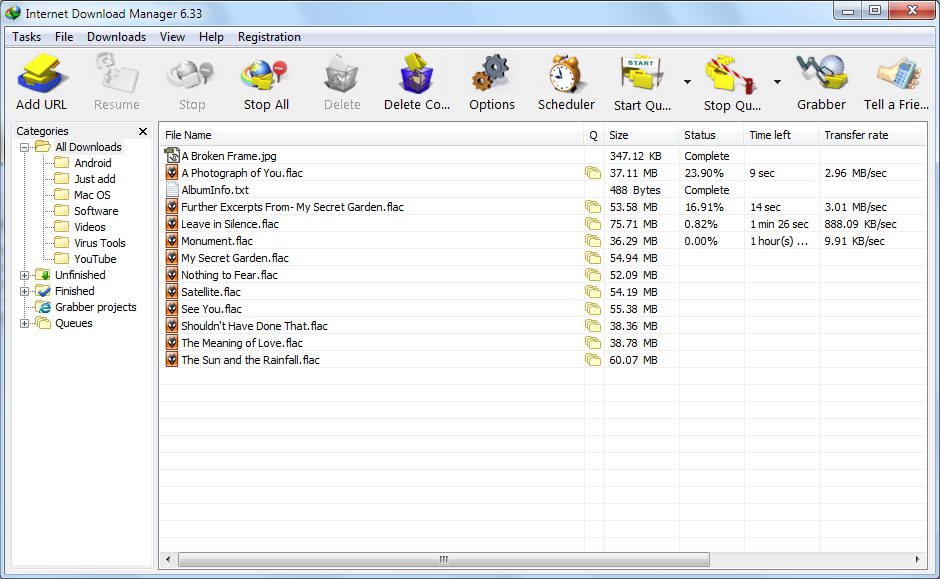Open the View menu
Viewport: 940px width, 579px height.
point(173,37)
